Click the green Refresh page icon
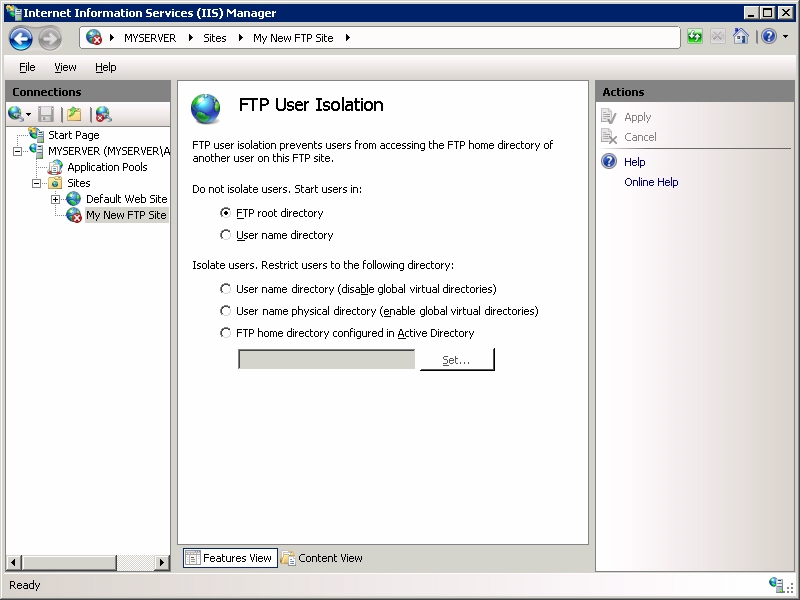The width and height of the screenshot is (800, 600). [694, 36]
